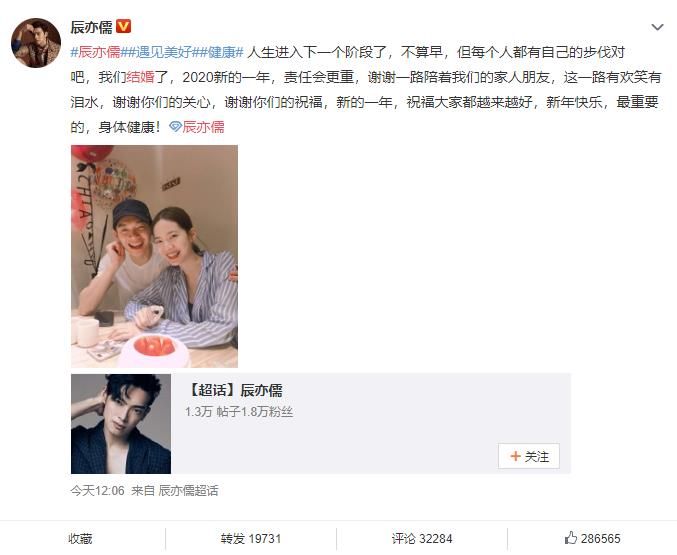Image resolution: width=677 pixels, height=555 pixels.
Task: Click the plus icon on 关注
Action: click(515, 456)
